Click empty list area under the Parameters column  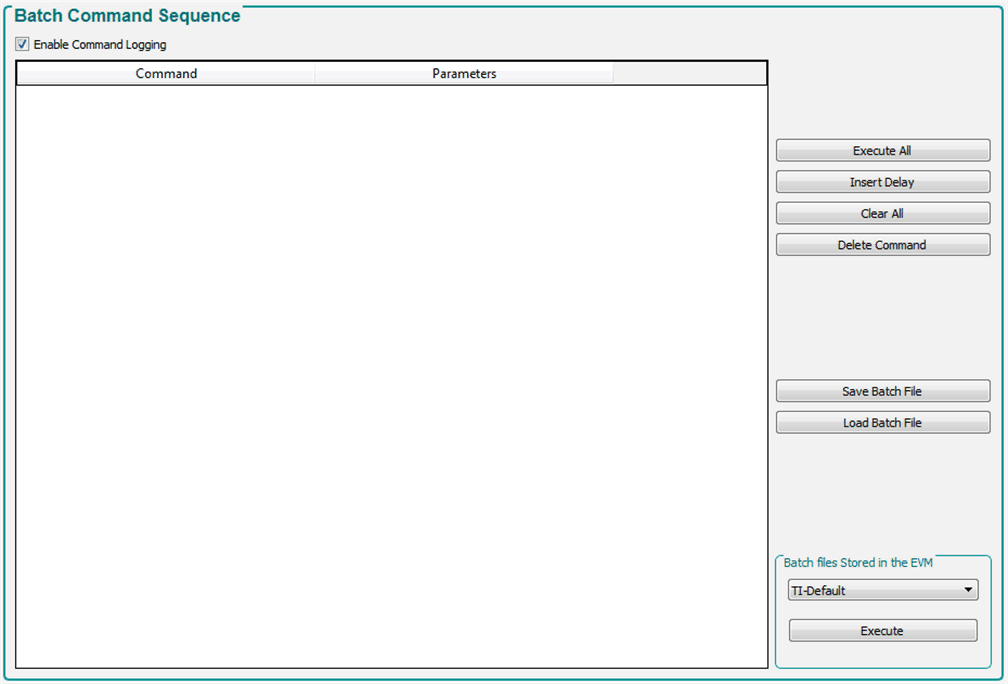click(x=464, y=350)
